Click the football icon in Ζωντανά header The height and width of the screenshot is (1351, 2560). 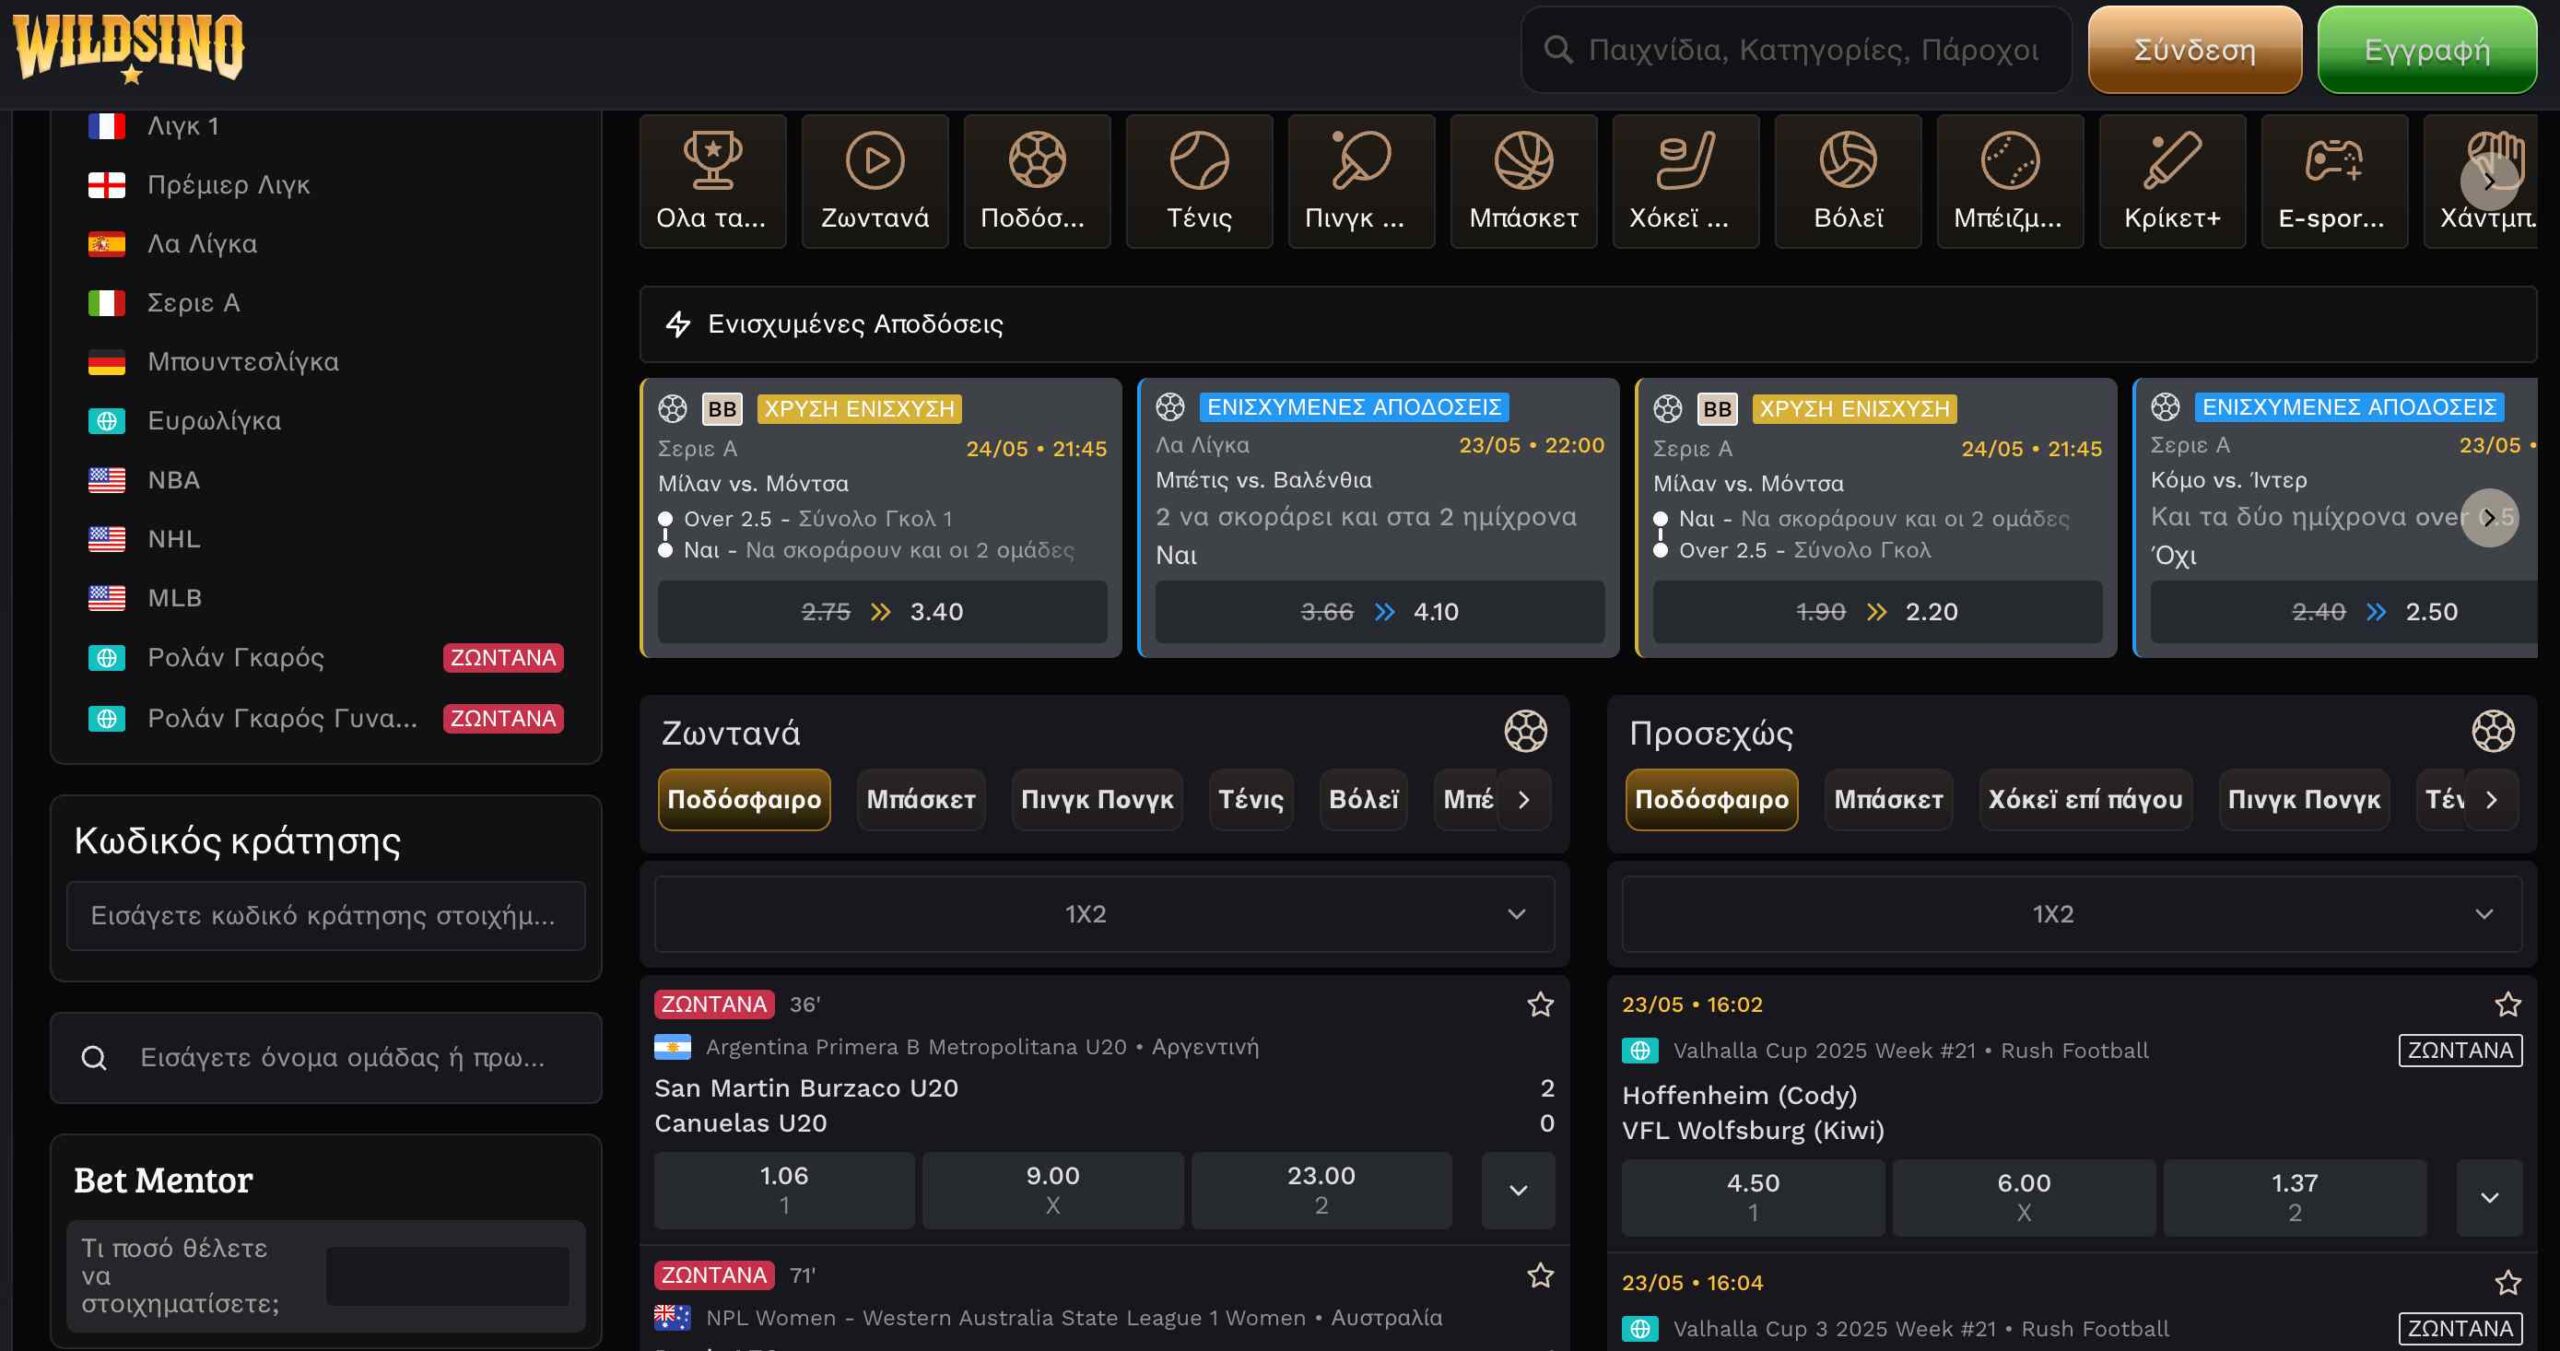[1525, 731]
